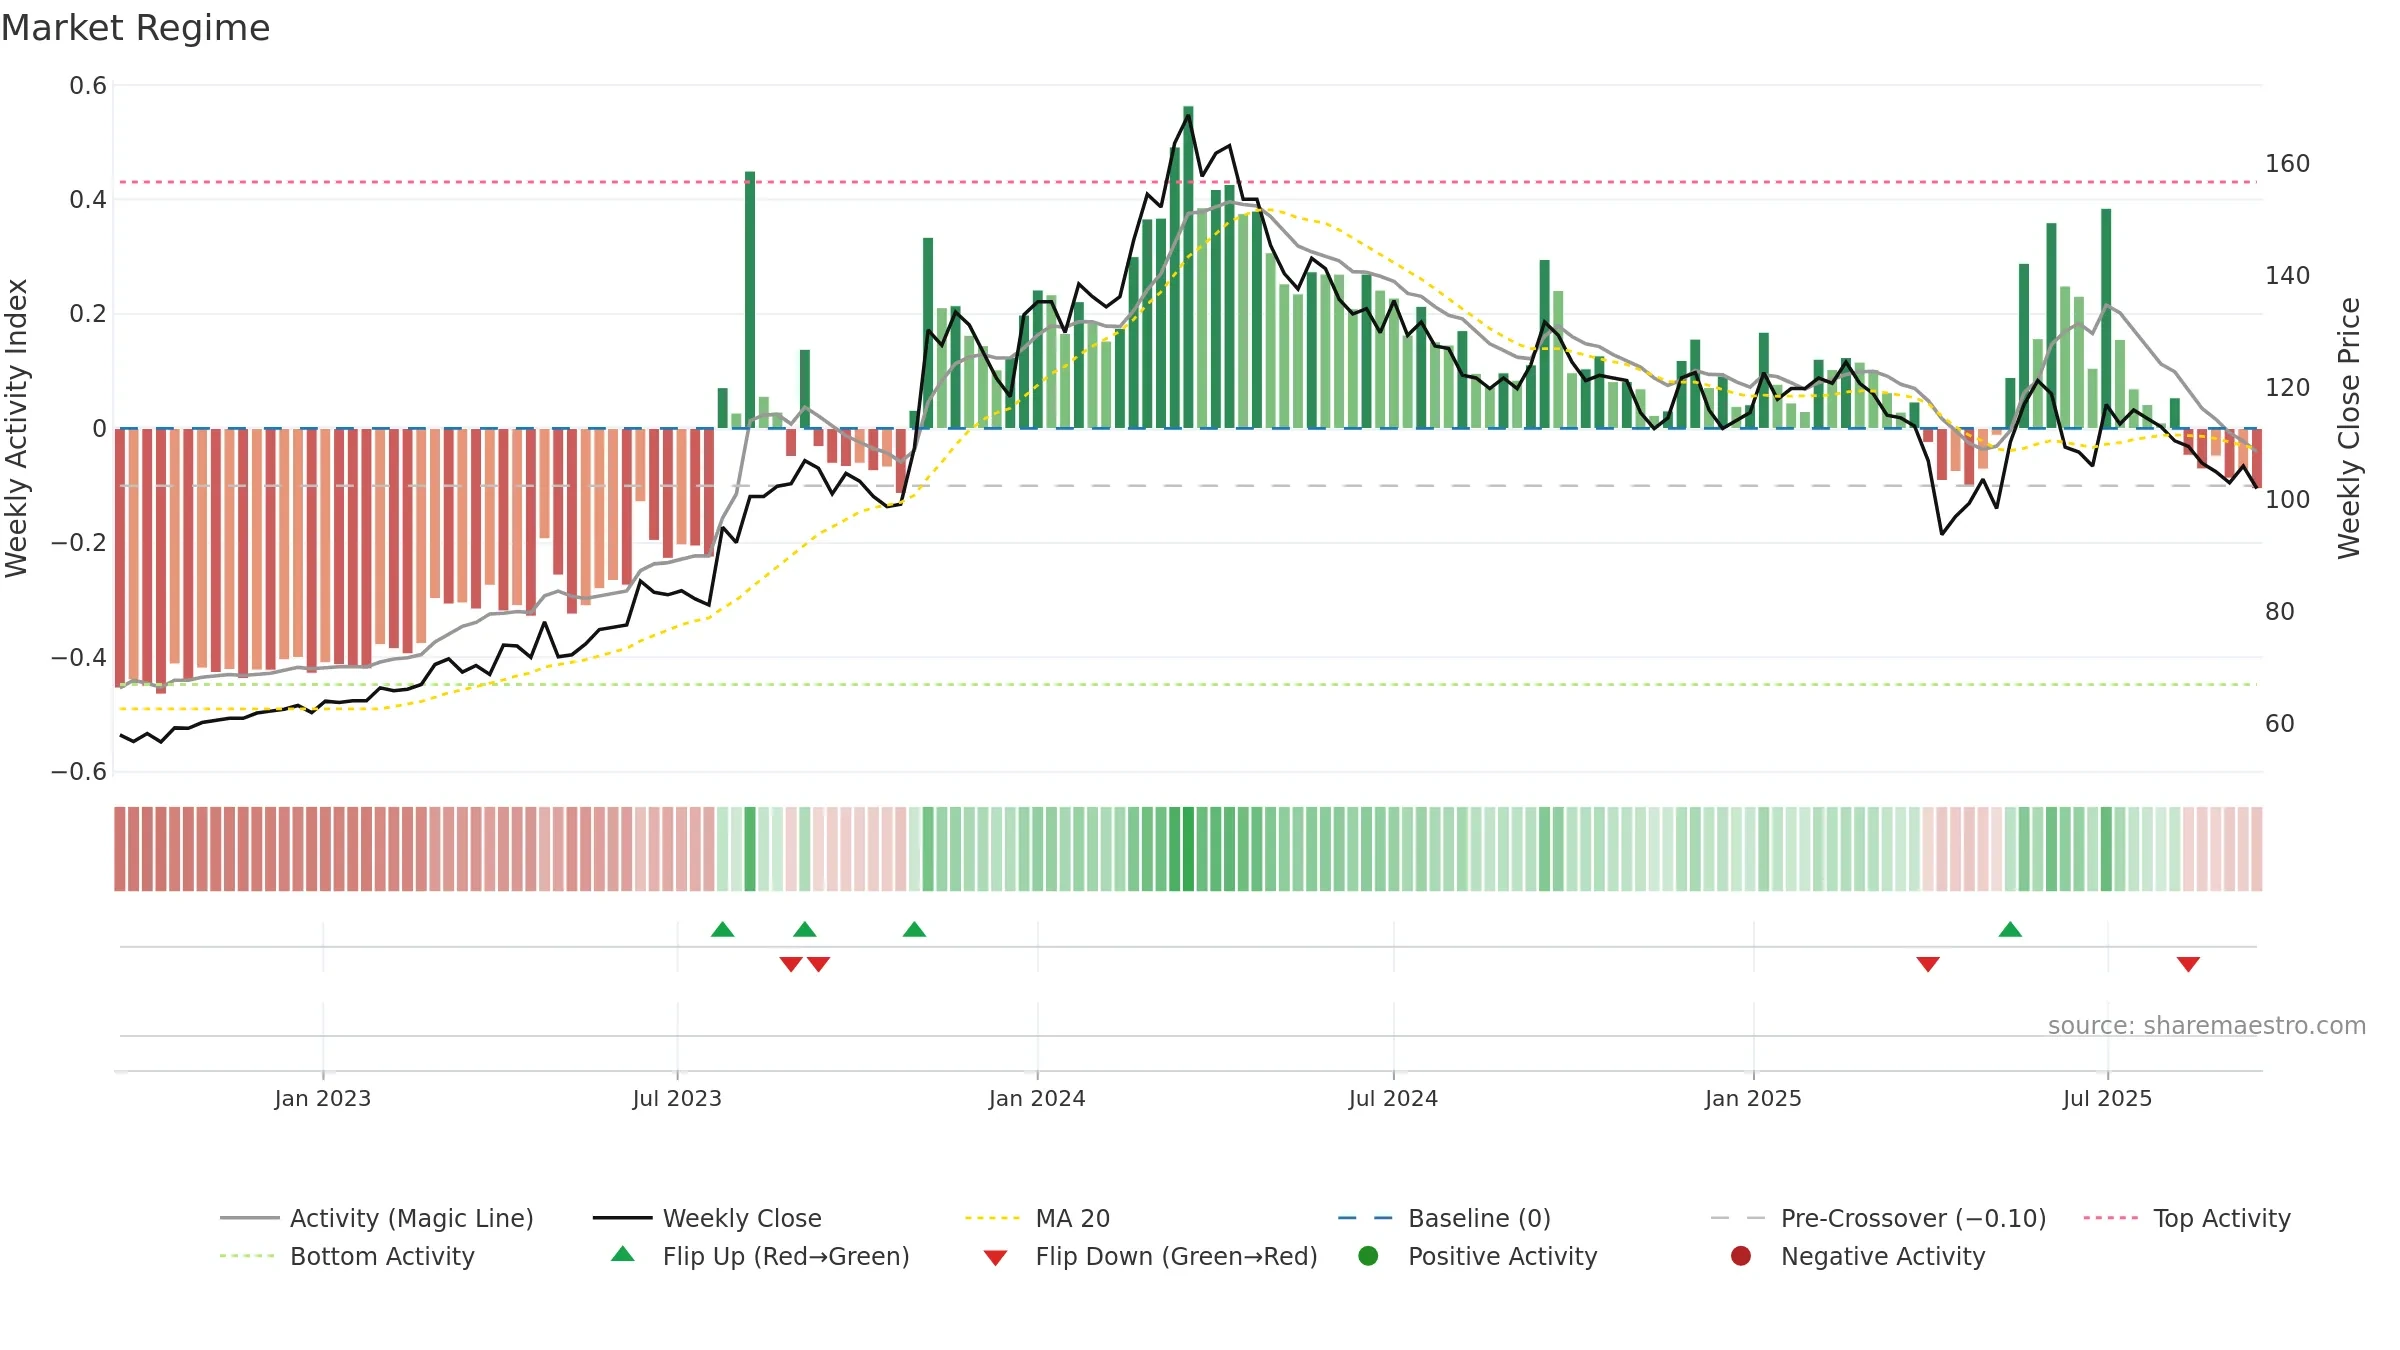Click the Jan 2024 x-axis label
This screenshot has width=2400, height=1350.
[x=1037, y=1098]
